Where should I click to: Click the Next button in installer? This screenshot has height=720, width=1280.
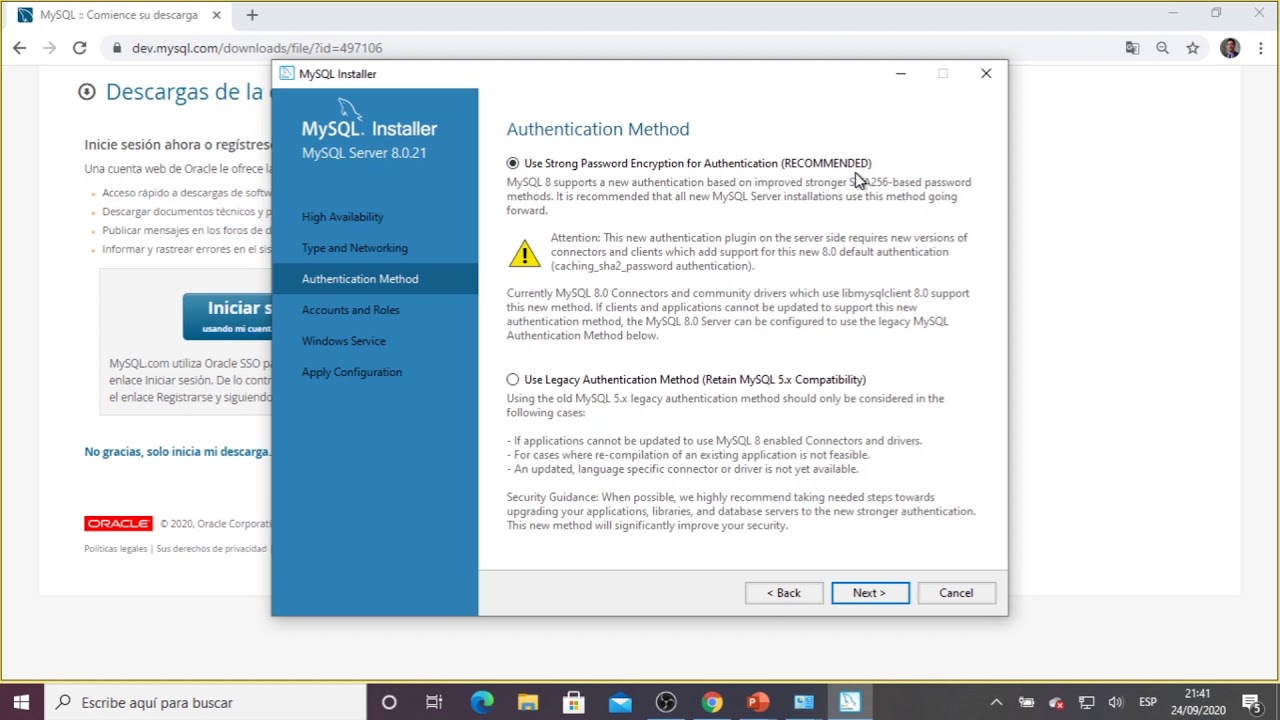[x=870, y=593]
